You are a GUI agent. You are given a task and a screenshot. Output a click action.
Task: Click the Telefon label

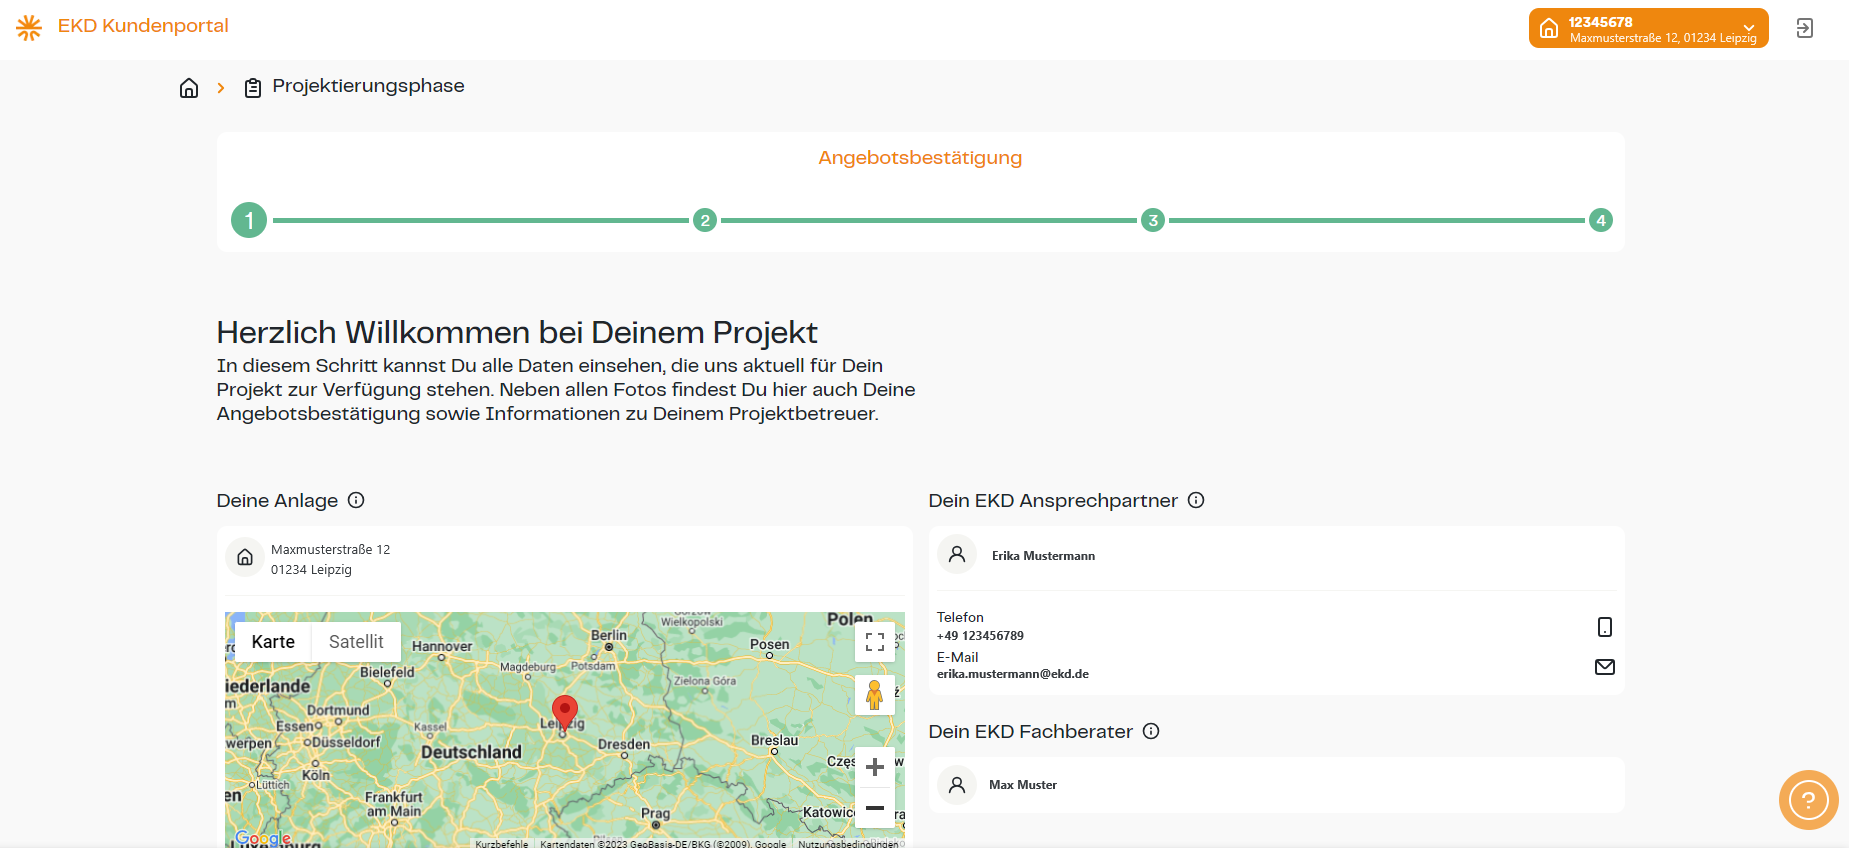960,618
